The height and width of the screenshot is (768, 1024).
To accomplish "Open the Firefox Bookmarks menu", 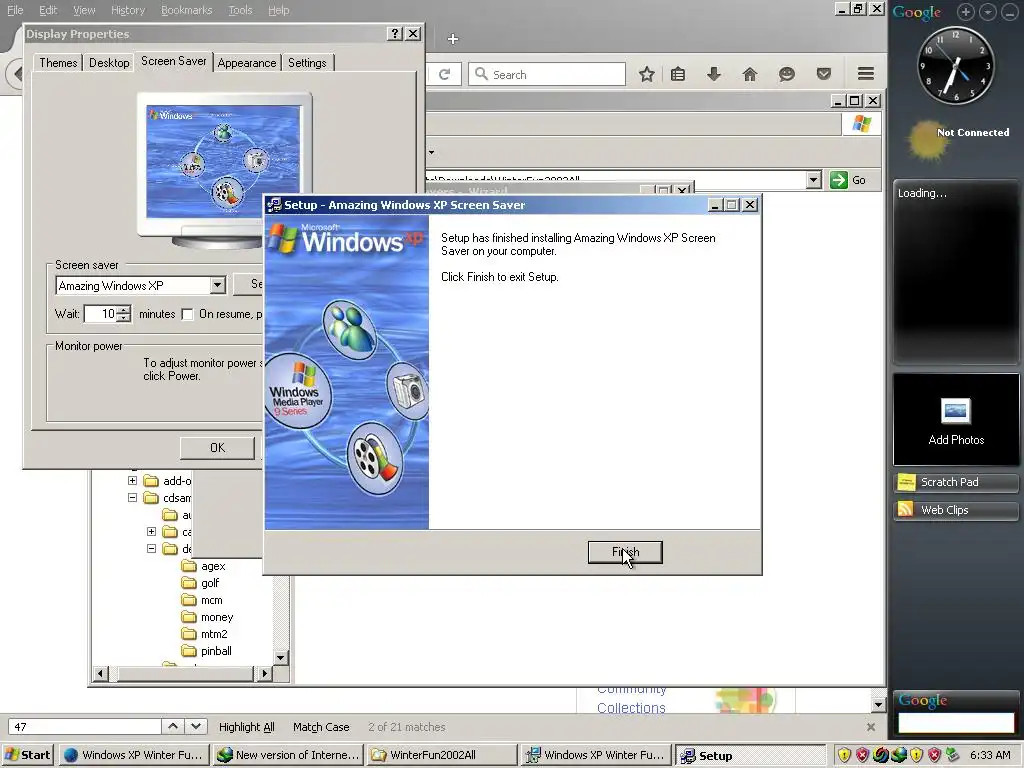I will [187, 10].
